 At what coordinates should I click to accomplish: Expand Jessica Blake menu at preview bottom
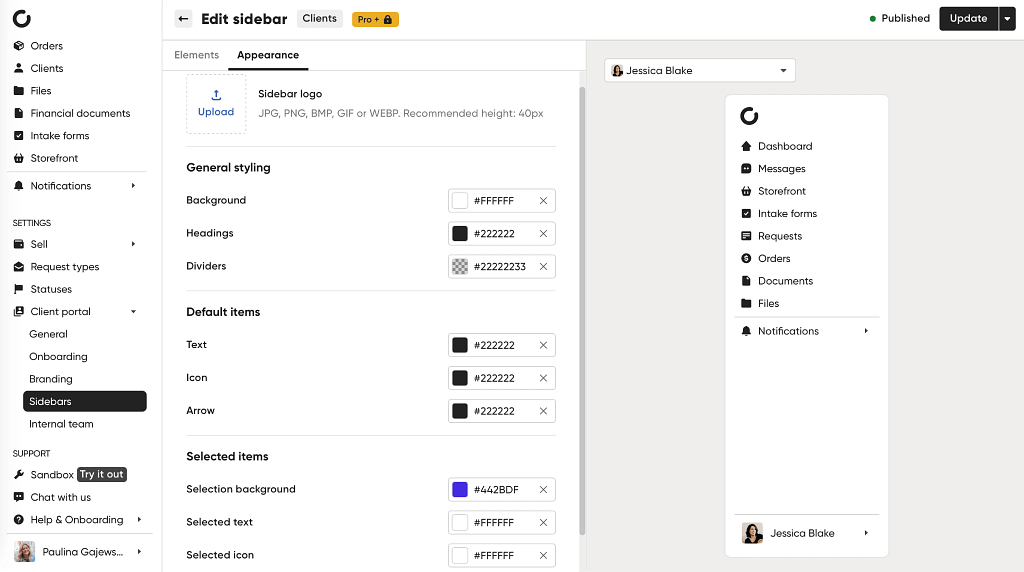(x=866, y=533)
